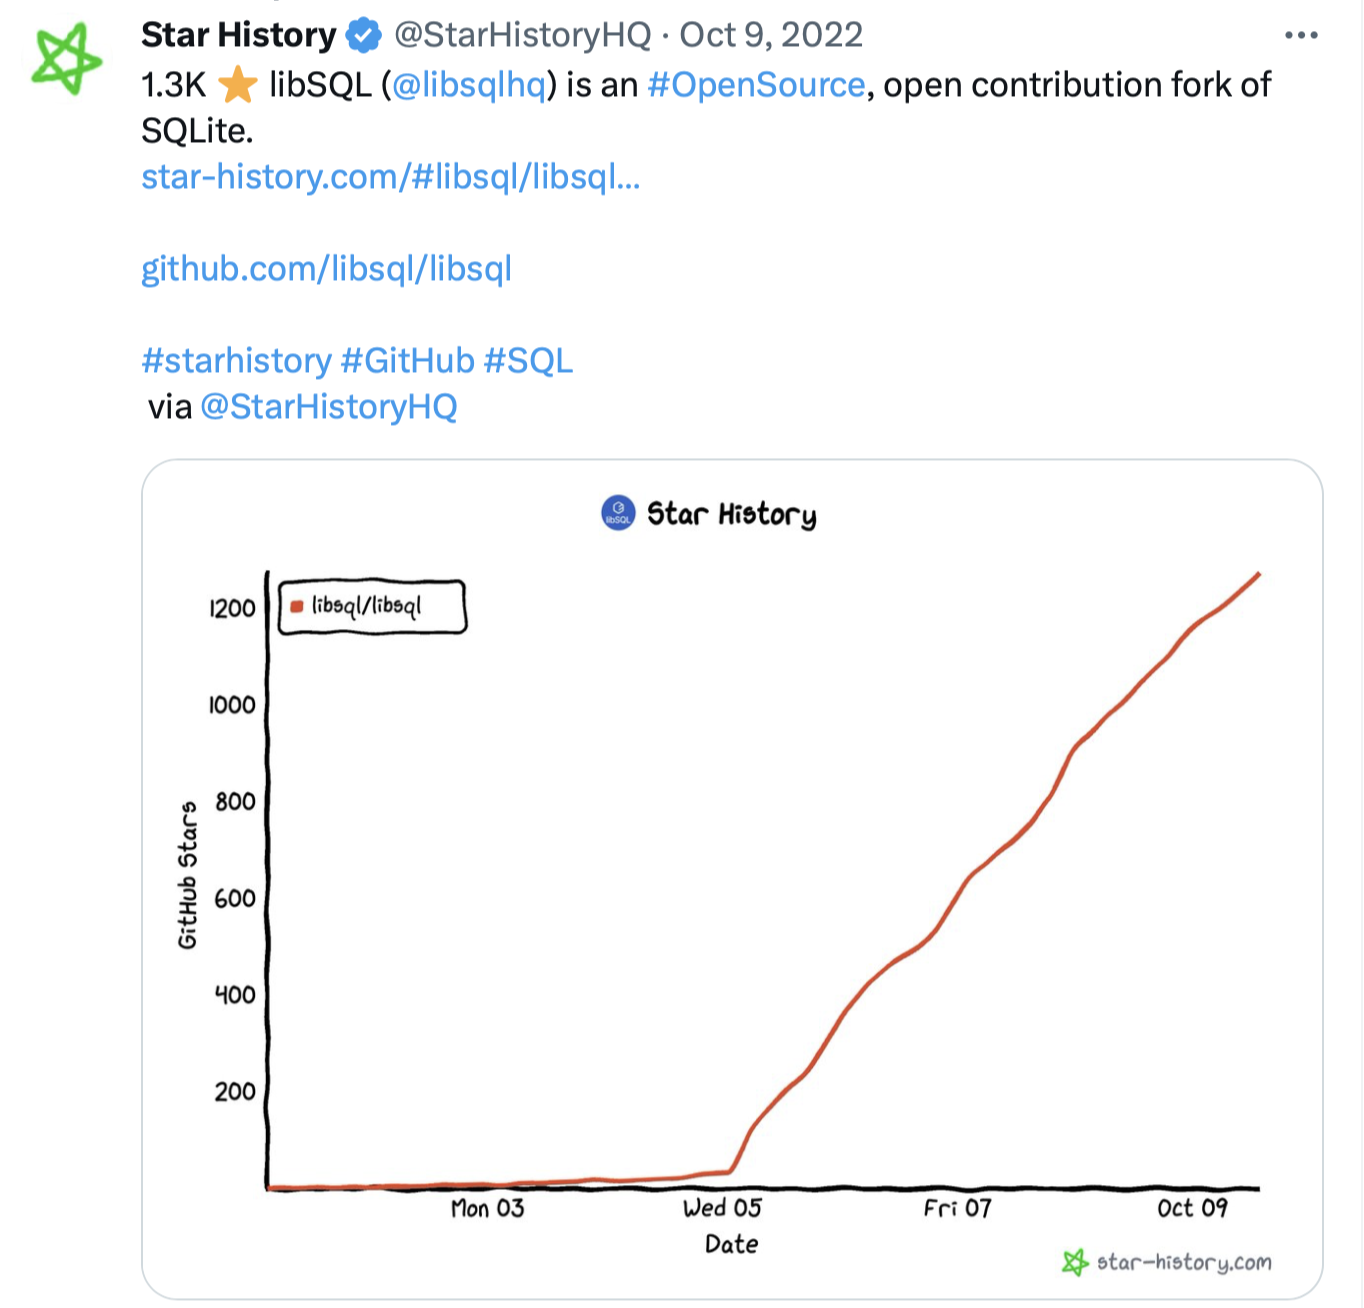Image resolution: width=1364 pixels, height=1308 pixels.
Task: Click the blue verified badge icon
Action: coord(364,36)
